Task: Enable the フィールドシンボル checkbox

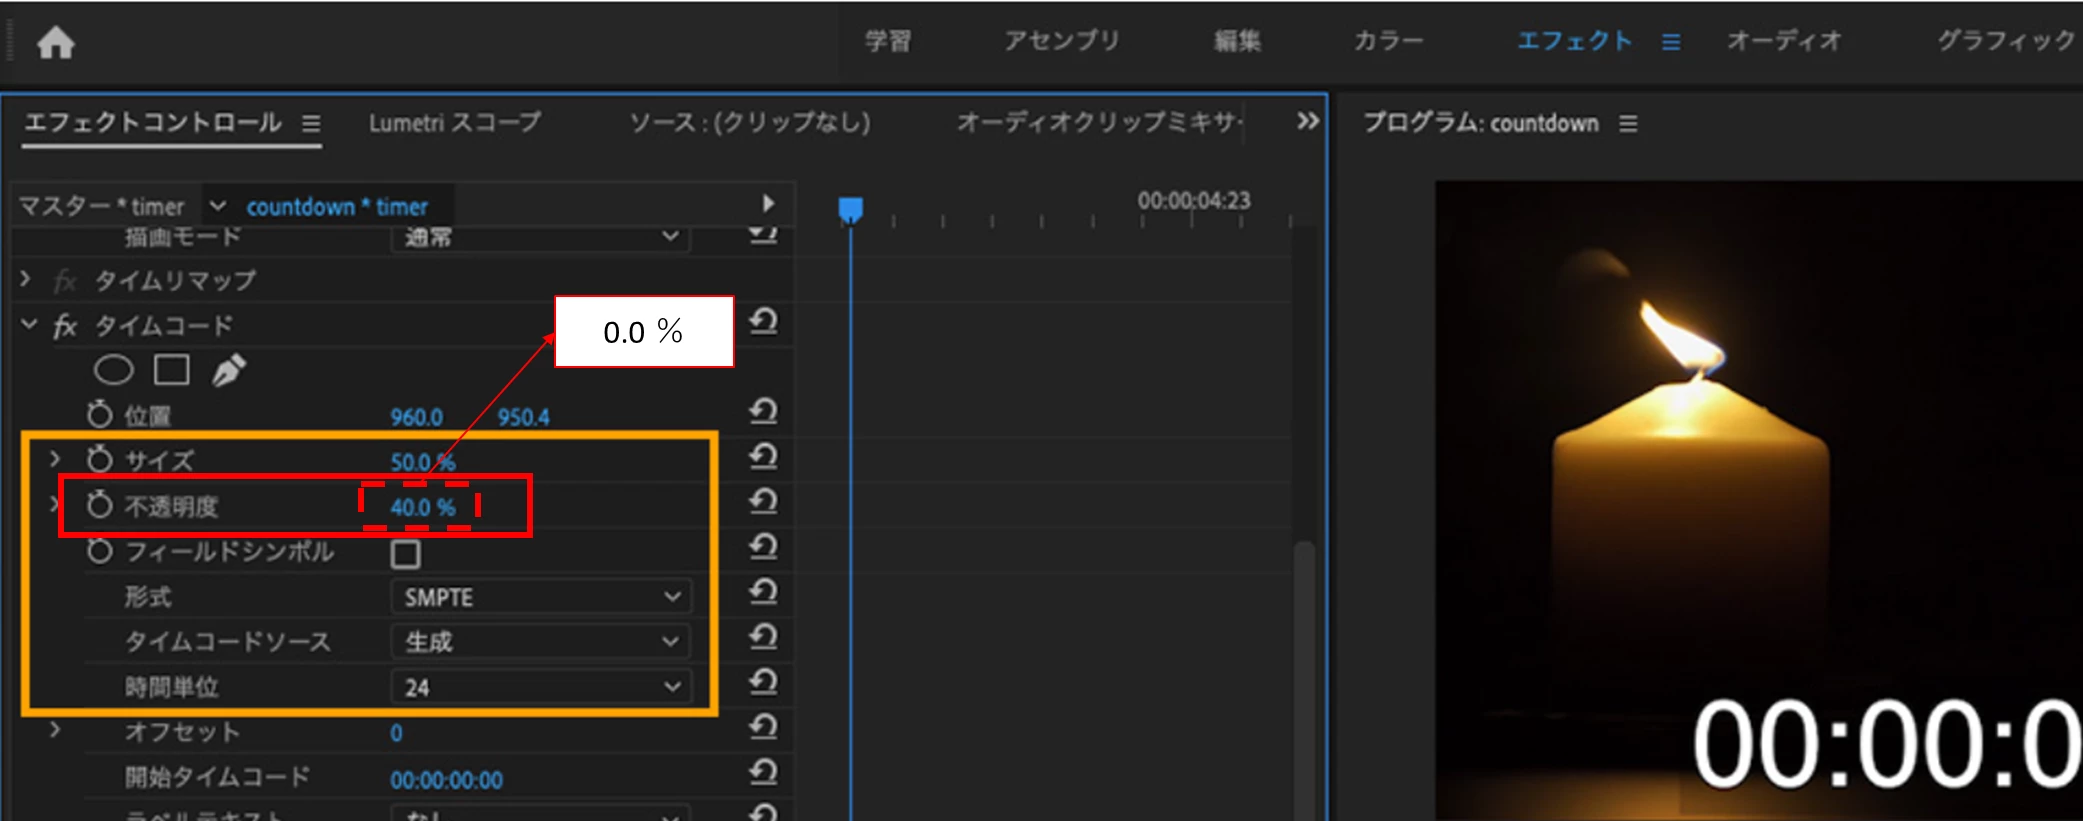Action: pos(405,553)
